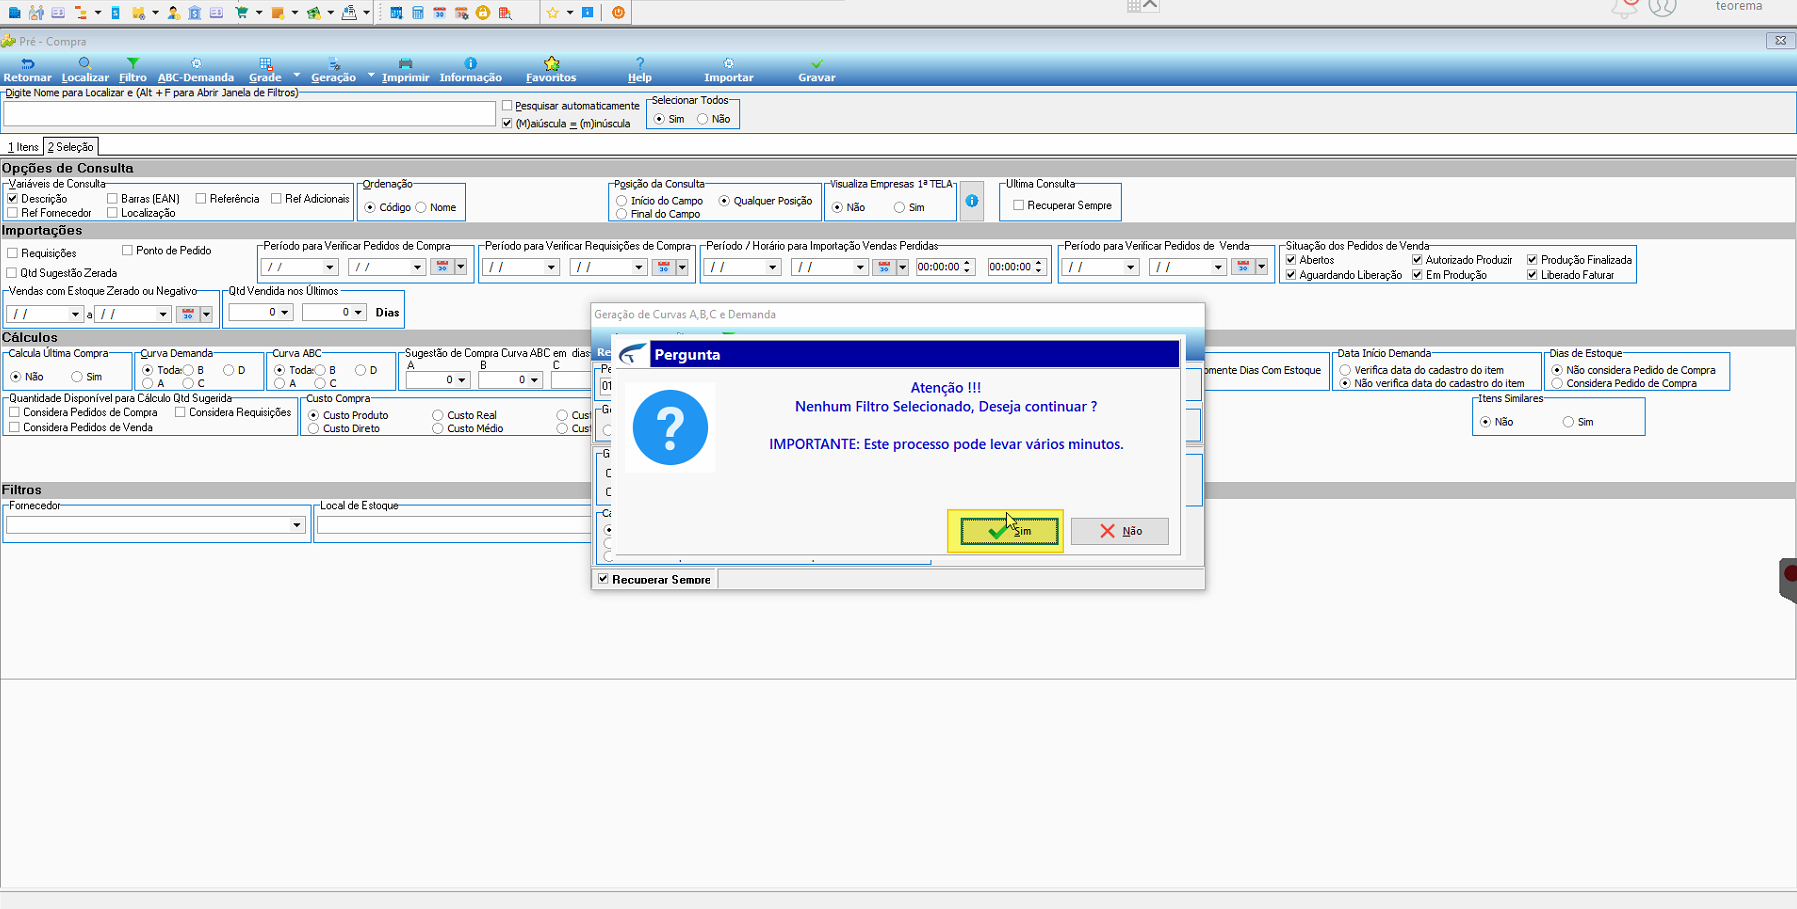This screenshot has height=909, width=1797.
Task: Open first date dropdown in Pedidos de Compra period
Action: point(329,267)
